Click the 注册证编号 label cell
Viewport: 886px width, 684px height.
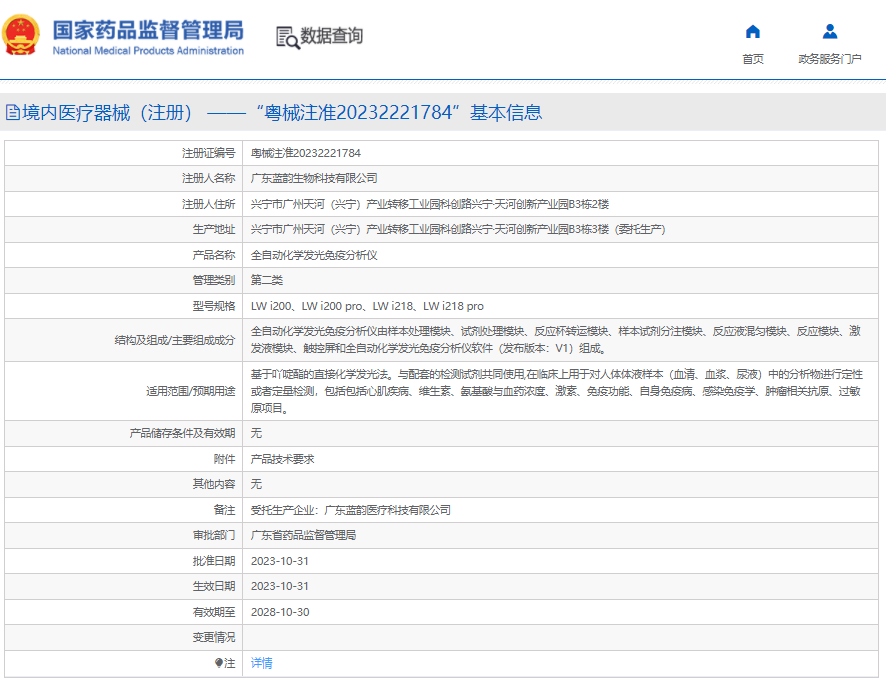click(209, 153)
